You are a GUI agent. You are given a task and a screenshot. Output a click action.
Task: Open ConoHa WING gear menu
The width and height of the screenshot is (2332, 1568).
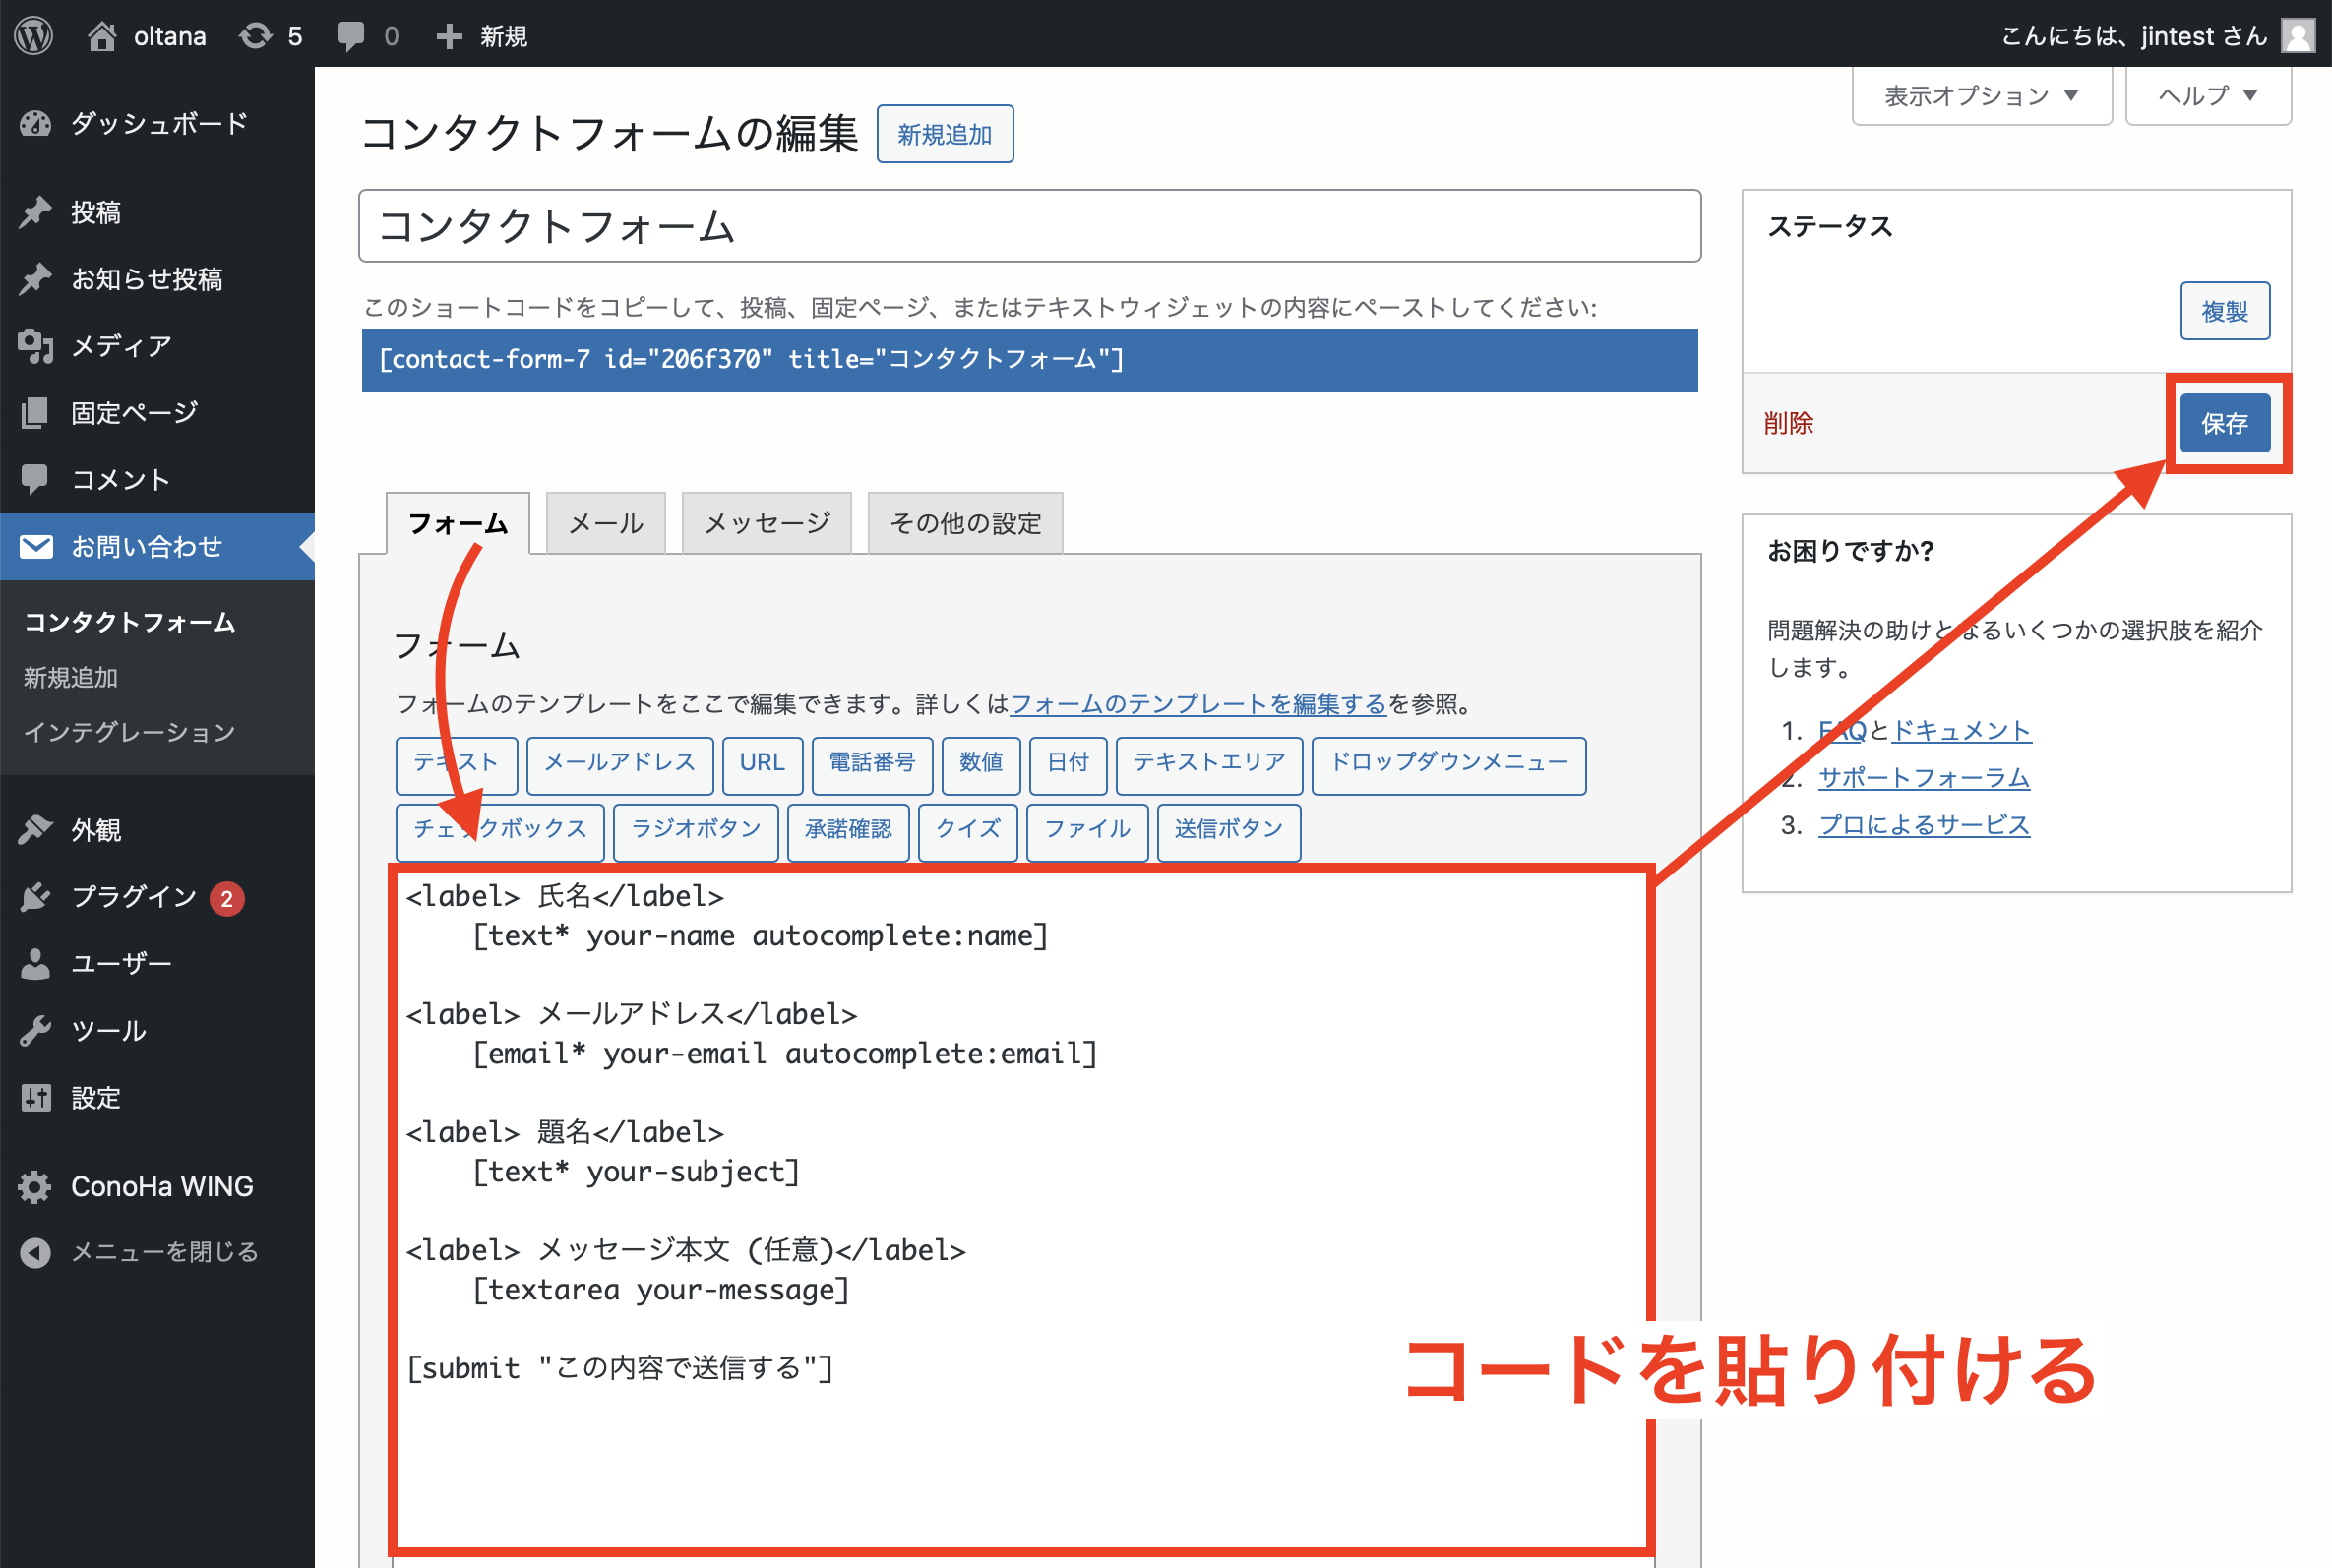coord(158,1186)
